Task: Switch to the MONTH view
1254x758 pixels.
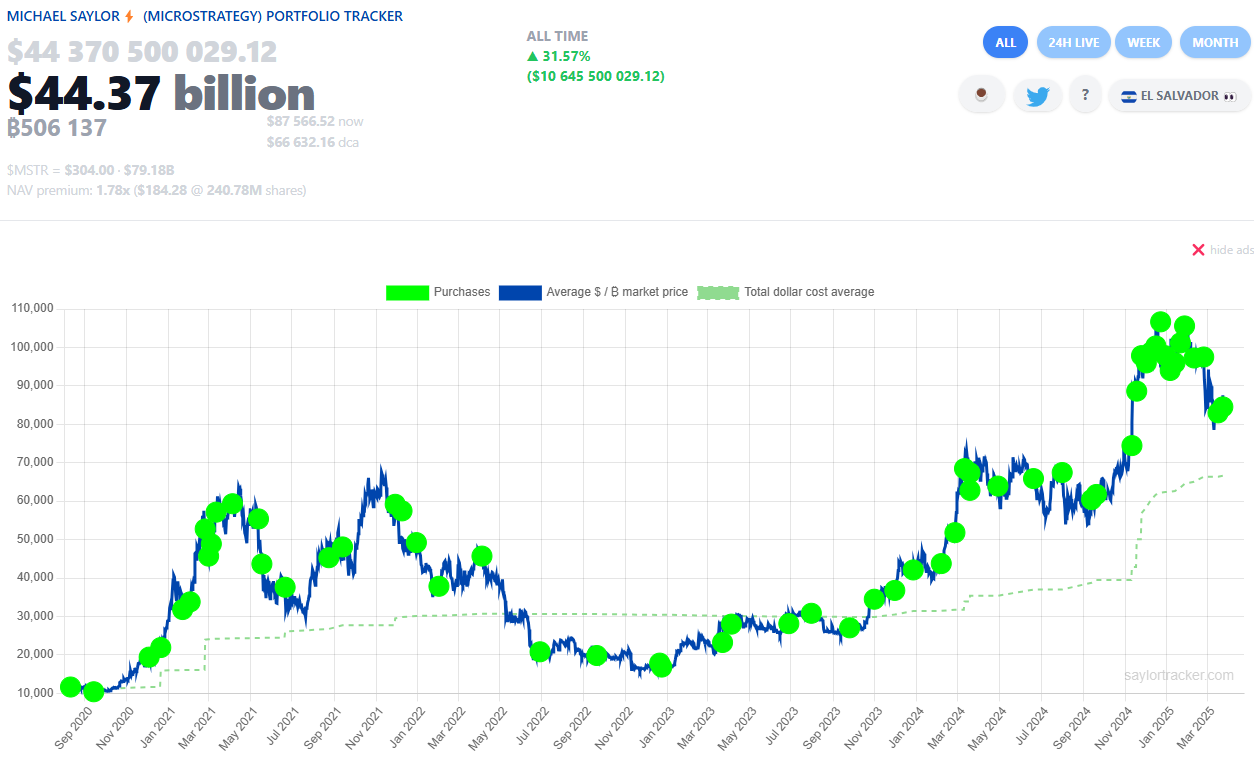Action: (x=1215, y=42)
